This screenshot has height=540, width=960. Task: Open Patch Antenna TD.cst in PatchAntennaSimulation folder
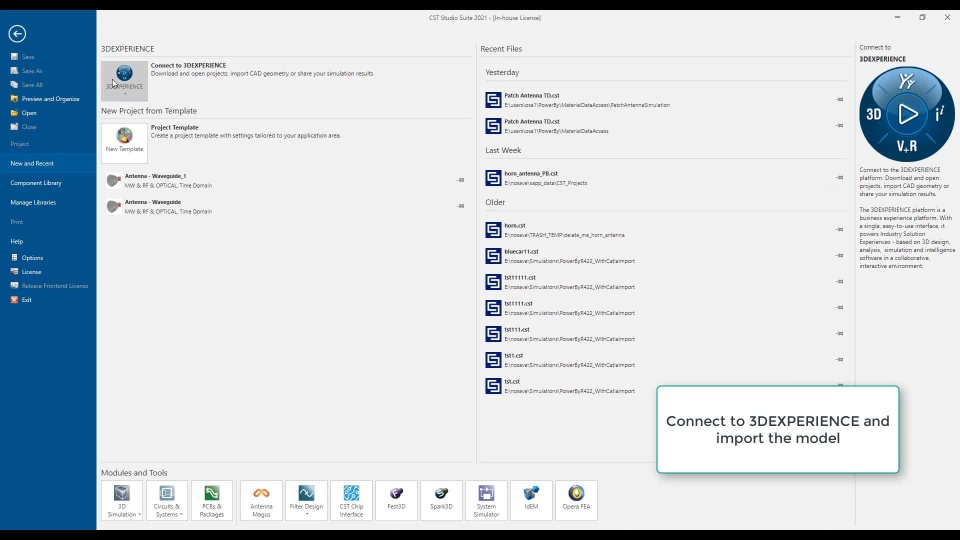tap(665, 100)
